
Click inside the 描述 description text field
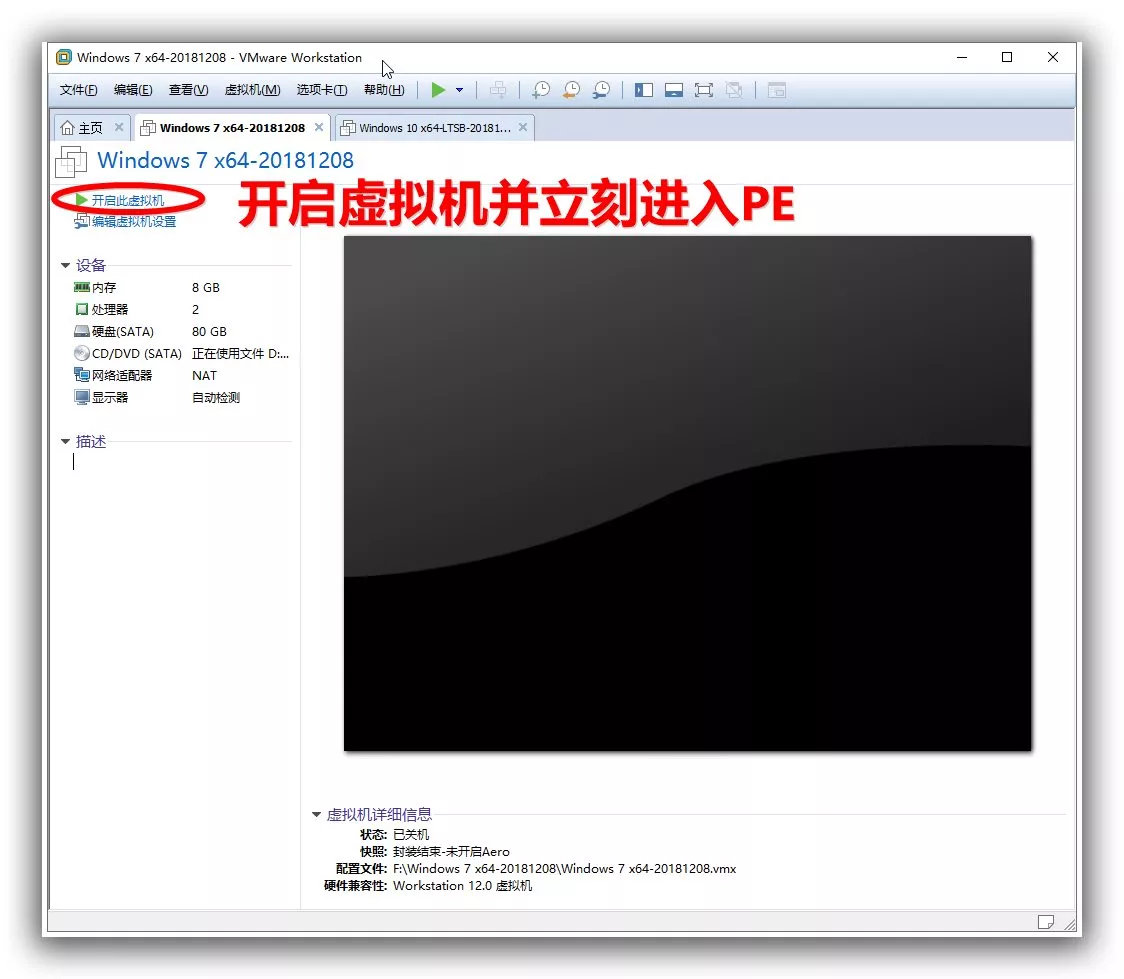coord(181,462)
